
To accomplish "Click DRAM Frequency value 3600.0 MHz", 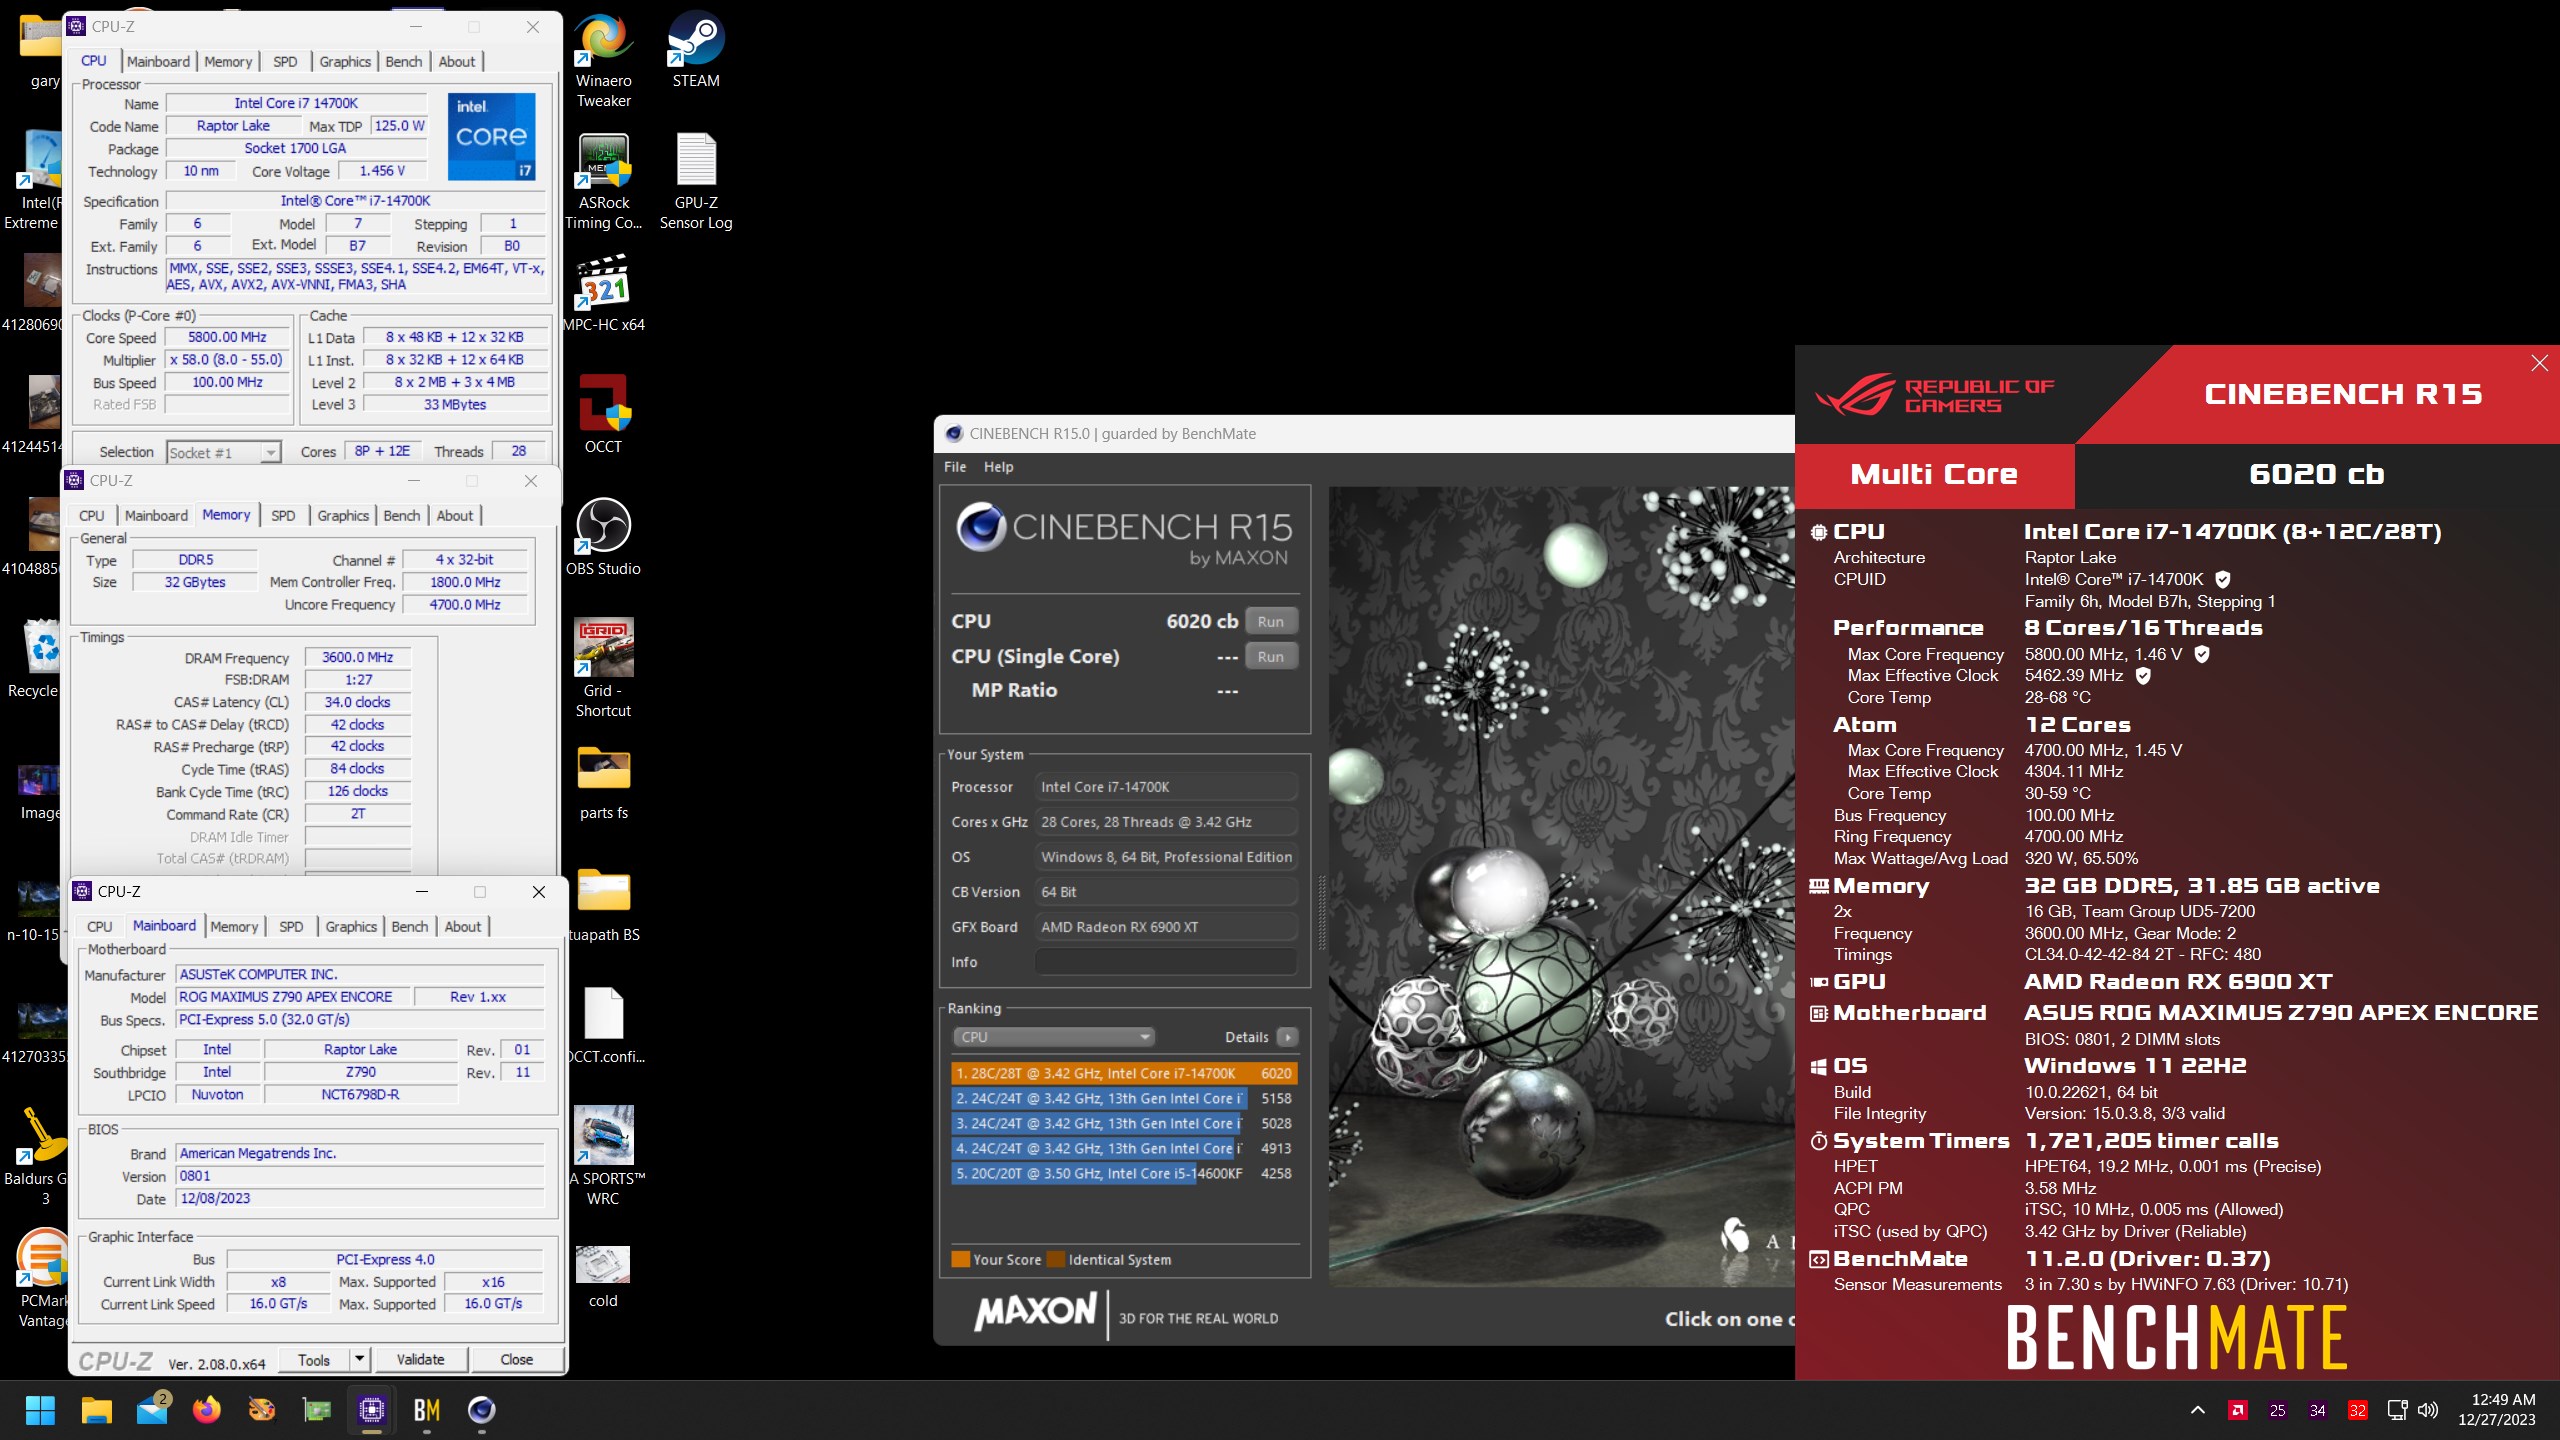I will coord(357,657).
